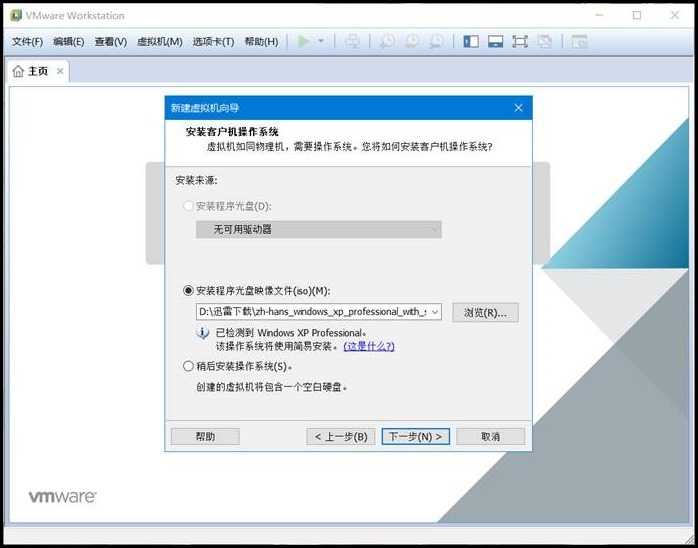698x548 pixels.
Task: Click the console view icon at toolbar end
Action: click(579, 41)
